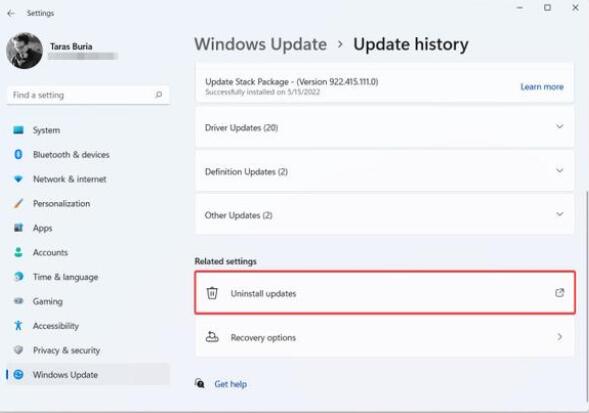
Task: Click the Recovery options cloud icon
Action: [x=212, y=337]
